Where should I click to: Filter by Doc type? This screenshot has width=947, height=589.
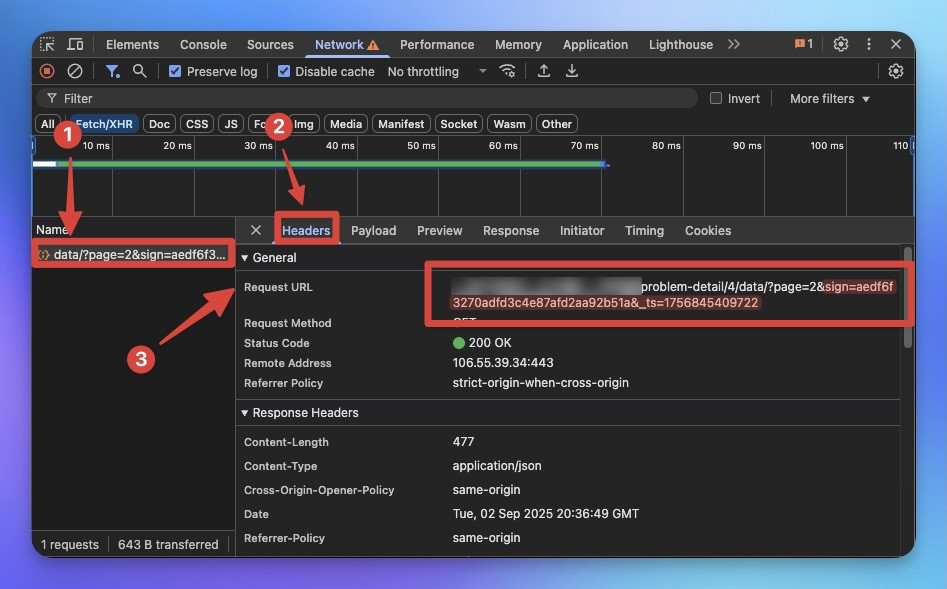tap(159, 124)
